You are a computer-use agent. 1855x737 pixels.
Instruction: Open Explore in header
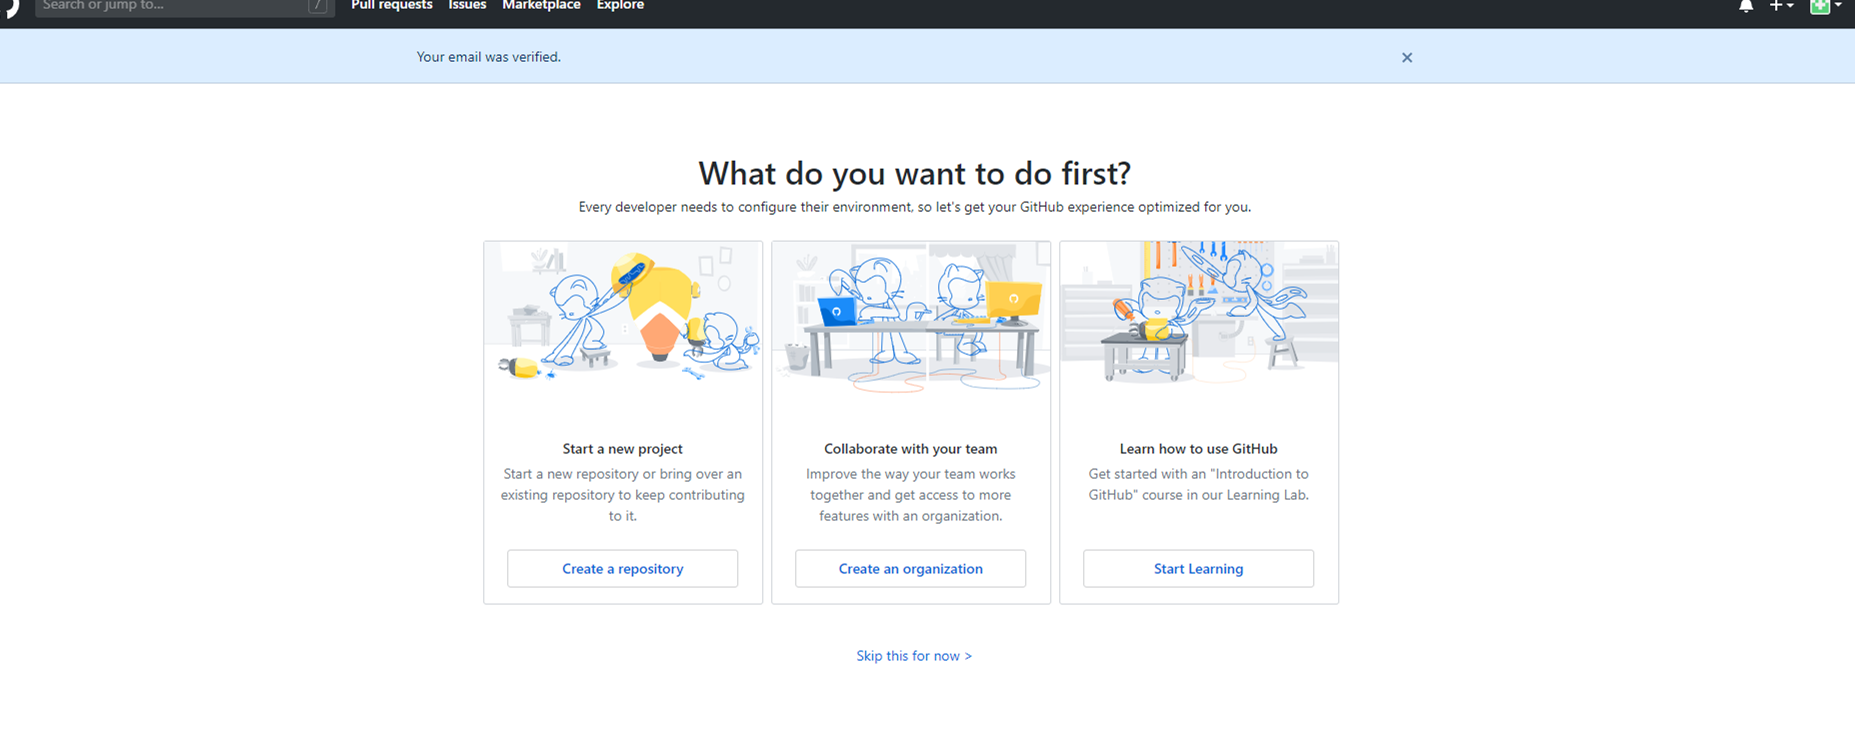tap(620, 6)
